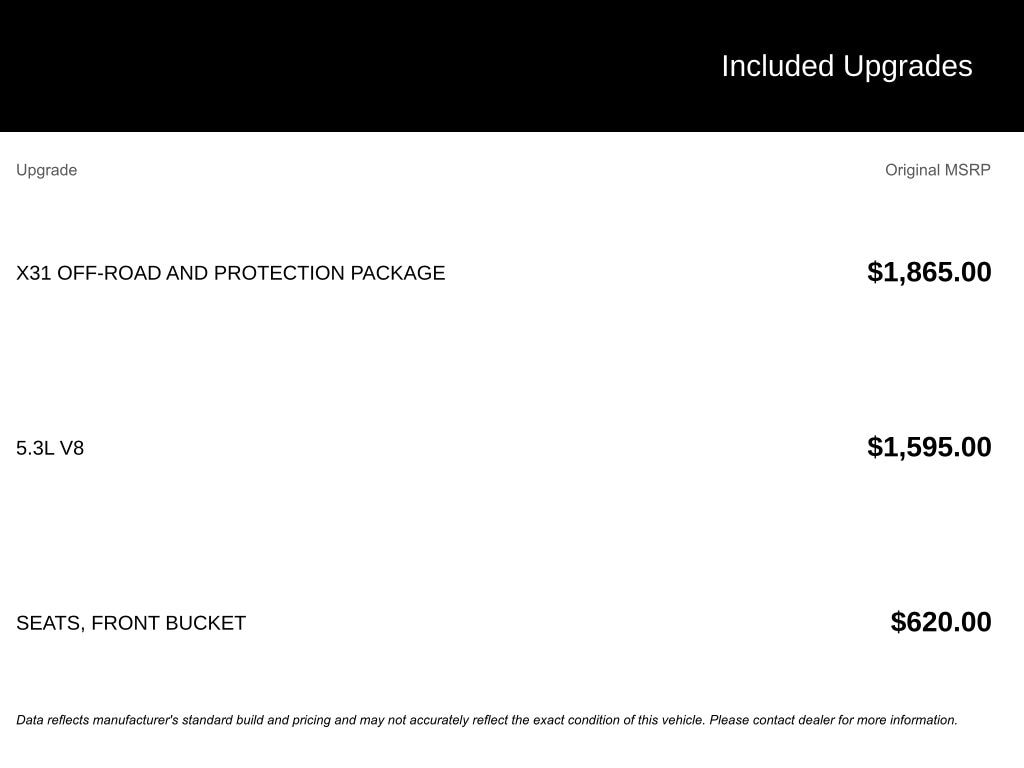Click the $1,865.00 price
Image resolution: width=1024 pixels, height=768 pixels.
point(929,272)
